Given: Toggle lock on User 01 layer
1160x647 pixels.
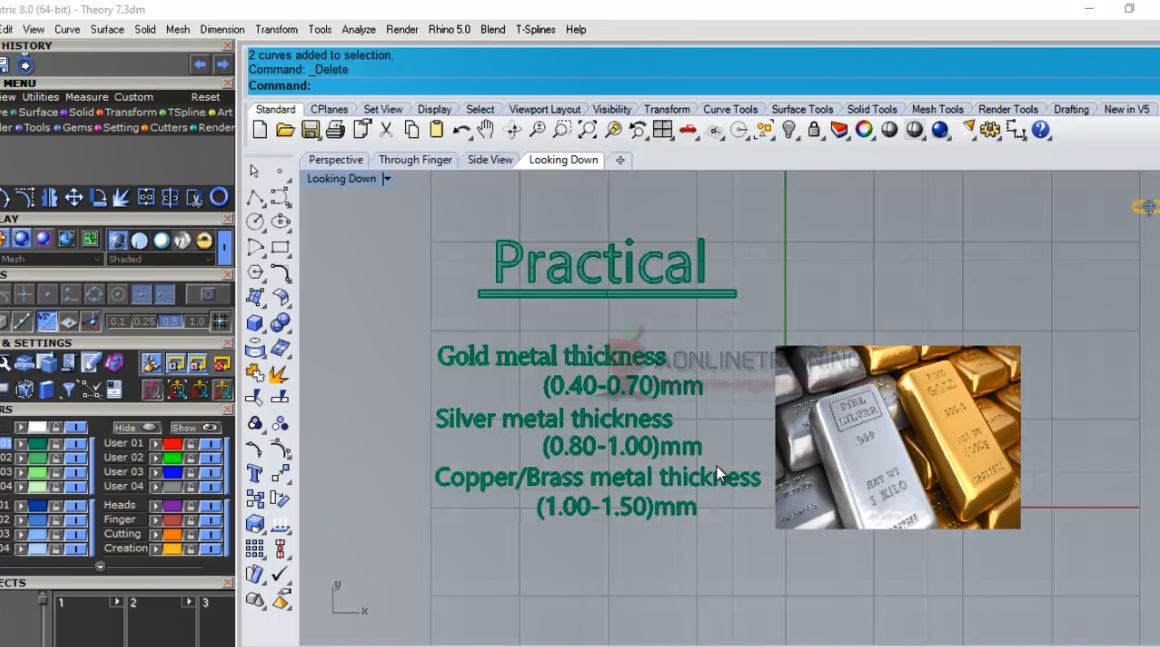Looking at the screenshot, I should click(x=190, y=444).
